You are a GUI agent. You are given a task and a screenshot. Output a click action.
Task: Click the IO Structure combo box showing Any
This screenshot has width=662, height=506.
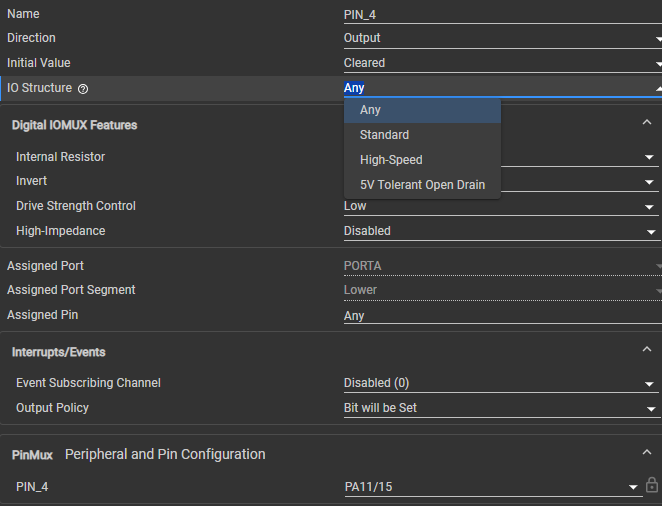click(x=502, y=88)
